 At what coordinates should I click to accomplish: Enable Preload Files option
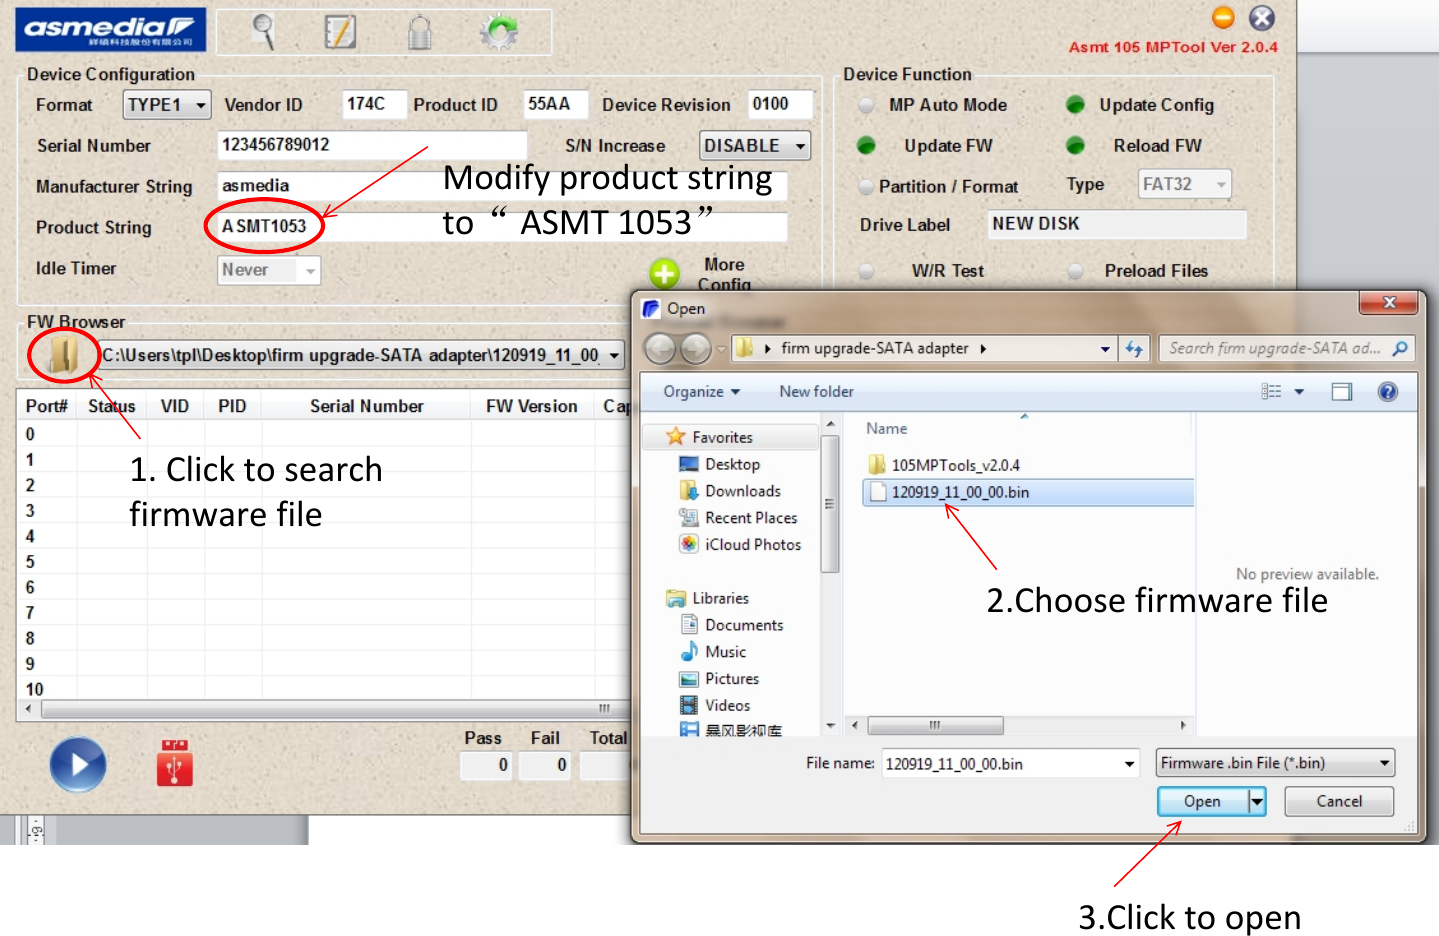pos(1075,271)
